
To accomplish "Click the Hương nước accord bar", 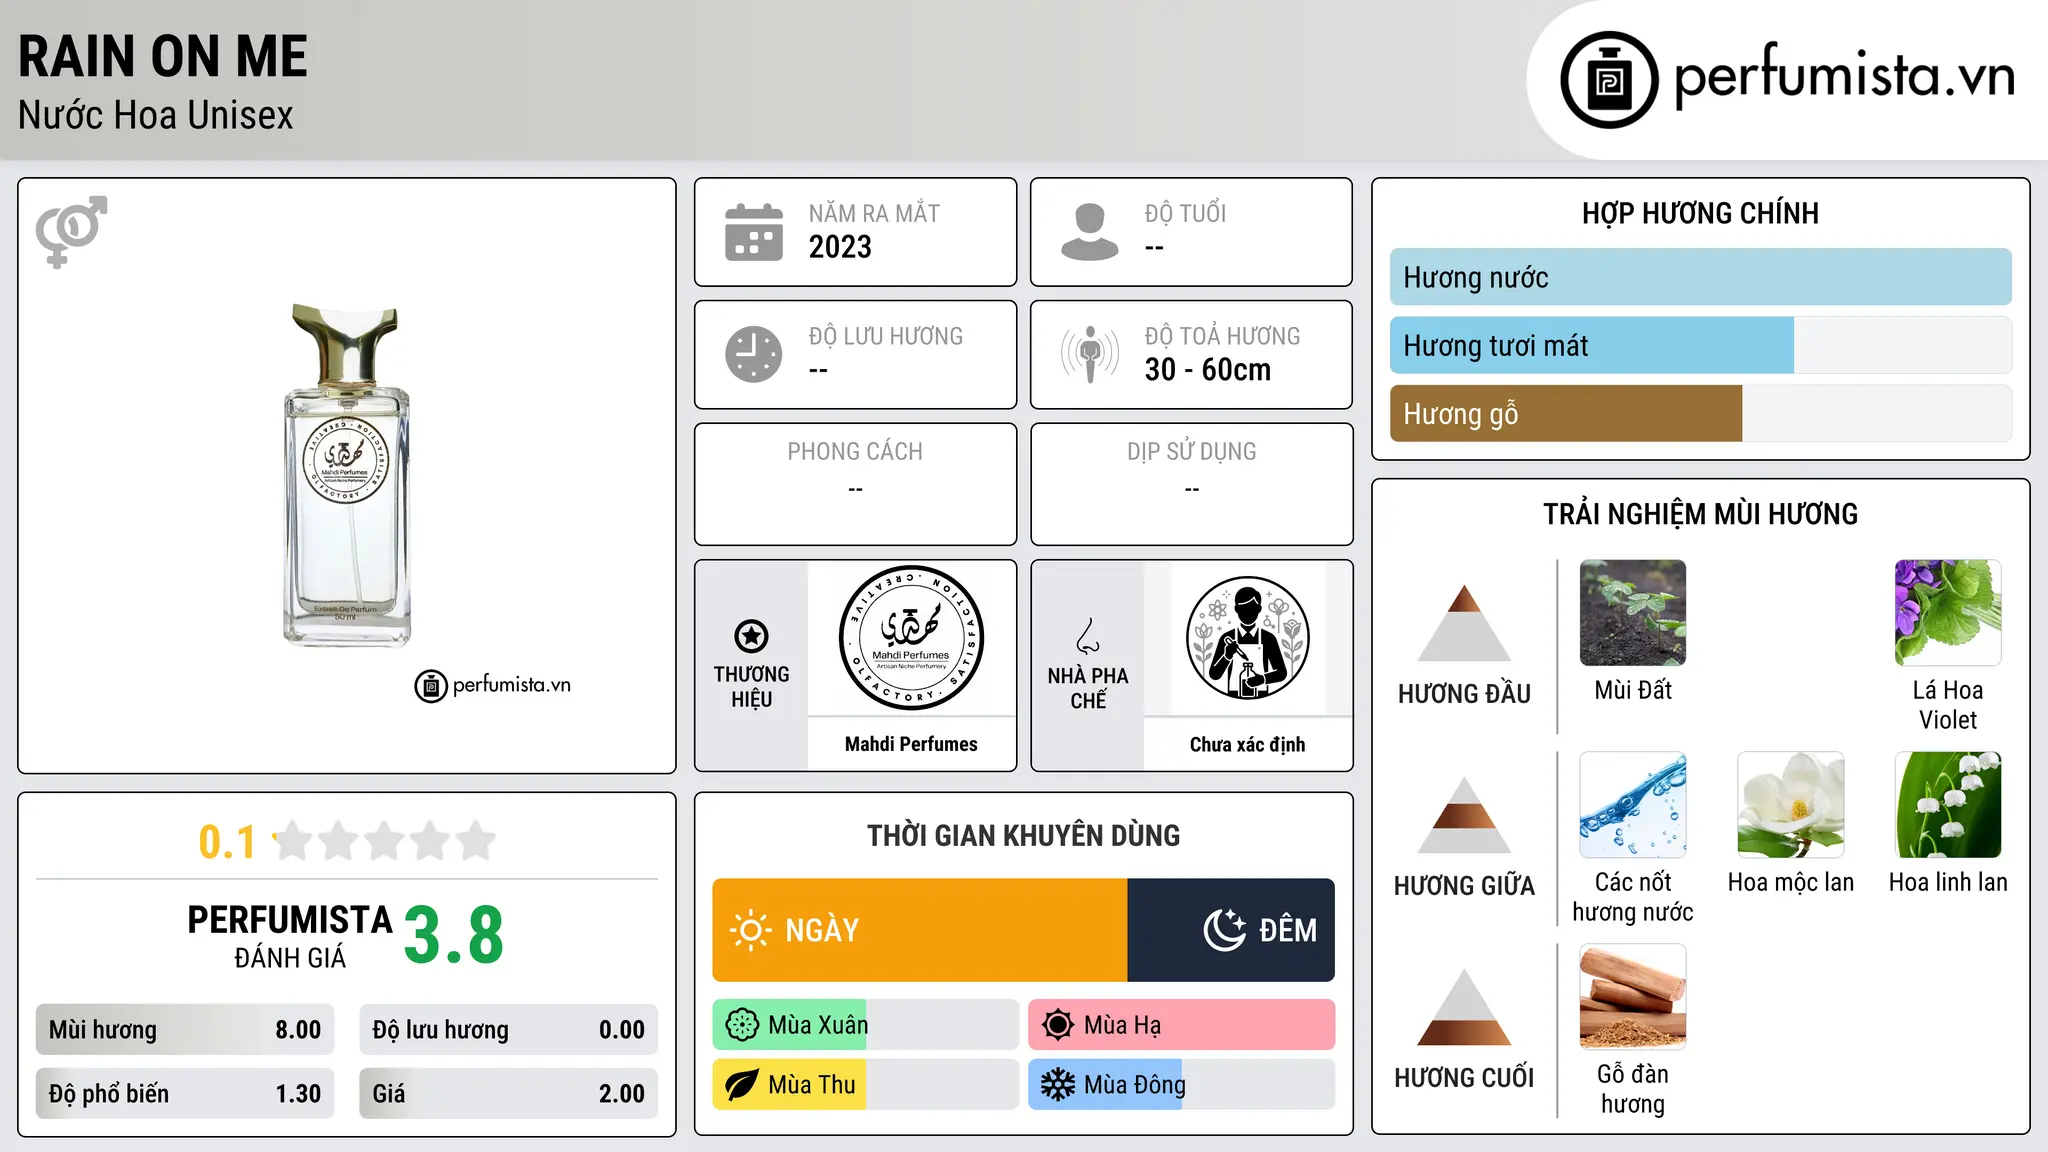I will (1701, 277).
